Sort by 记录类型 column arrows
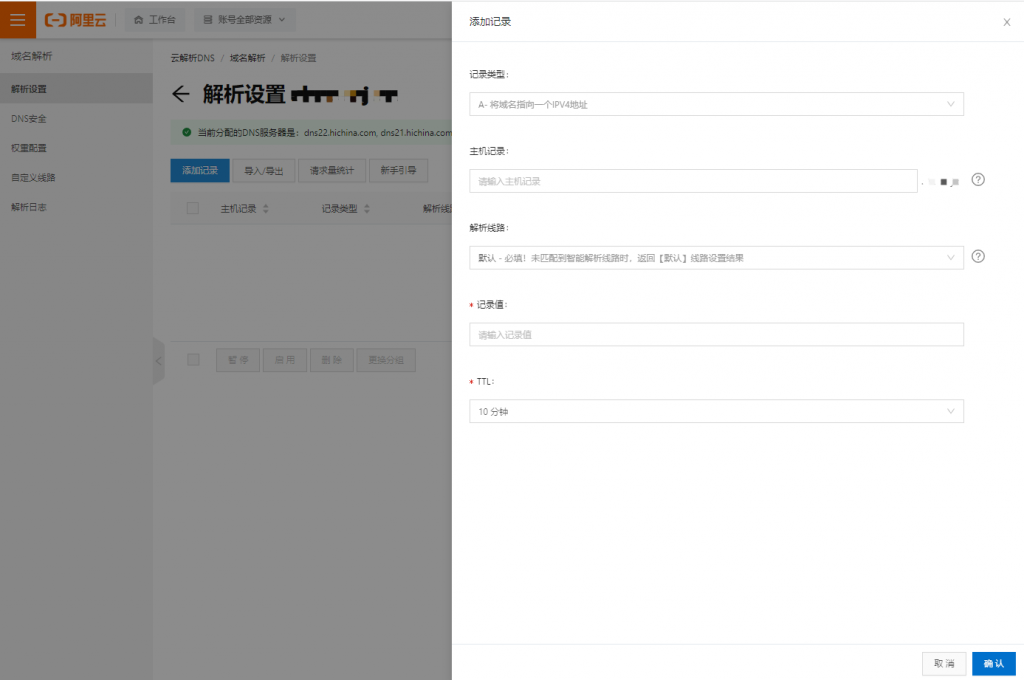Screen dimensions: 1024x680 coord(367,209)
